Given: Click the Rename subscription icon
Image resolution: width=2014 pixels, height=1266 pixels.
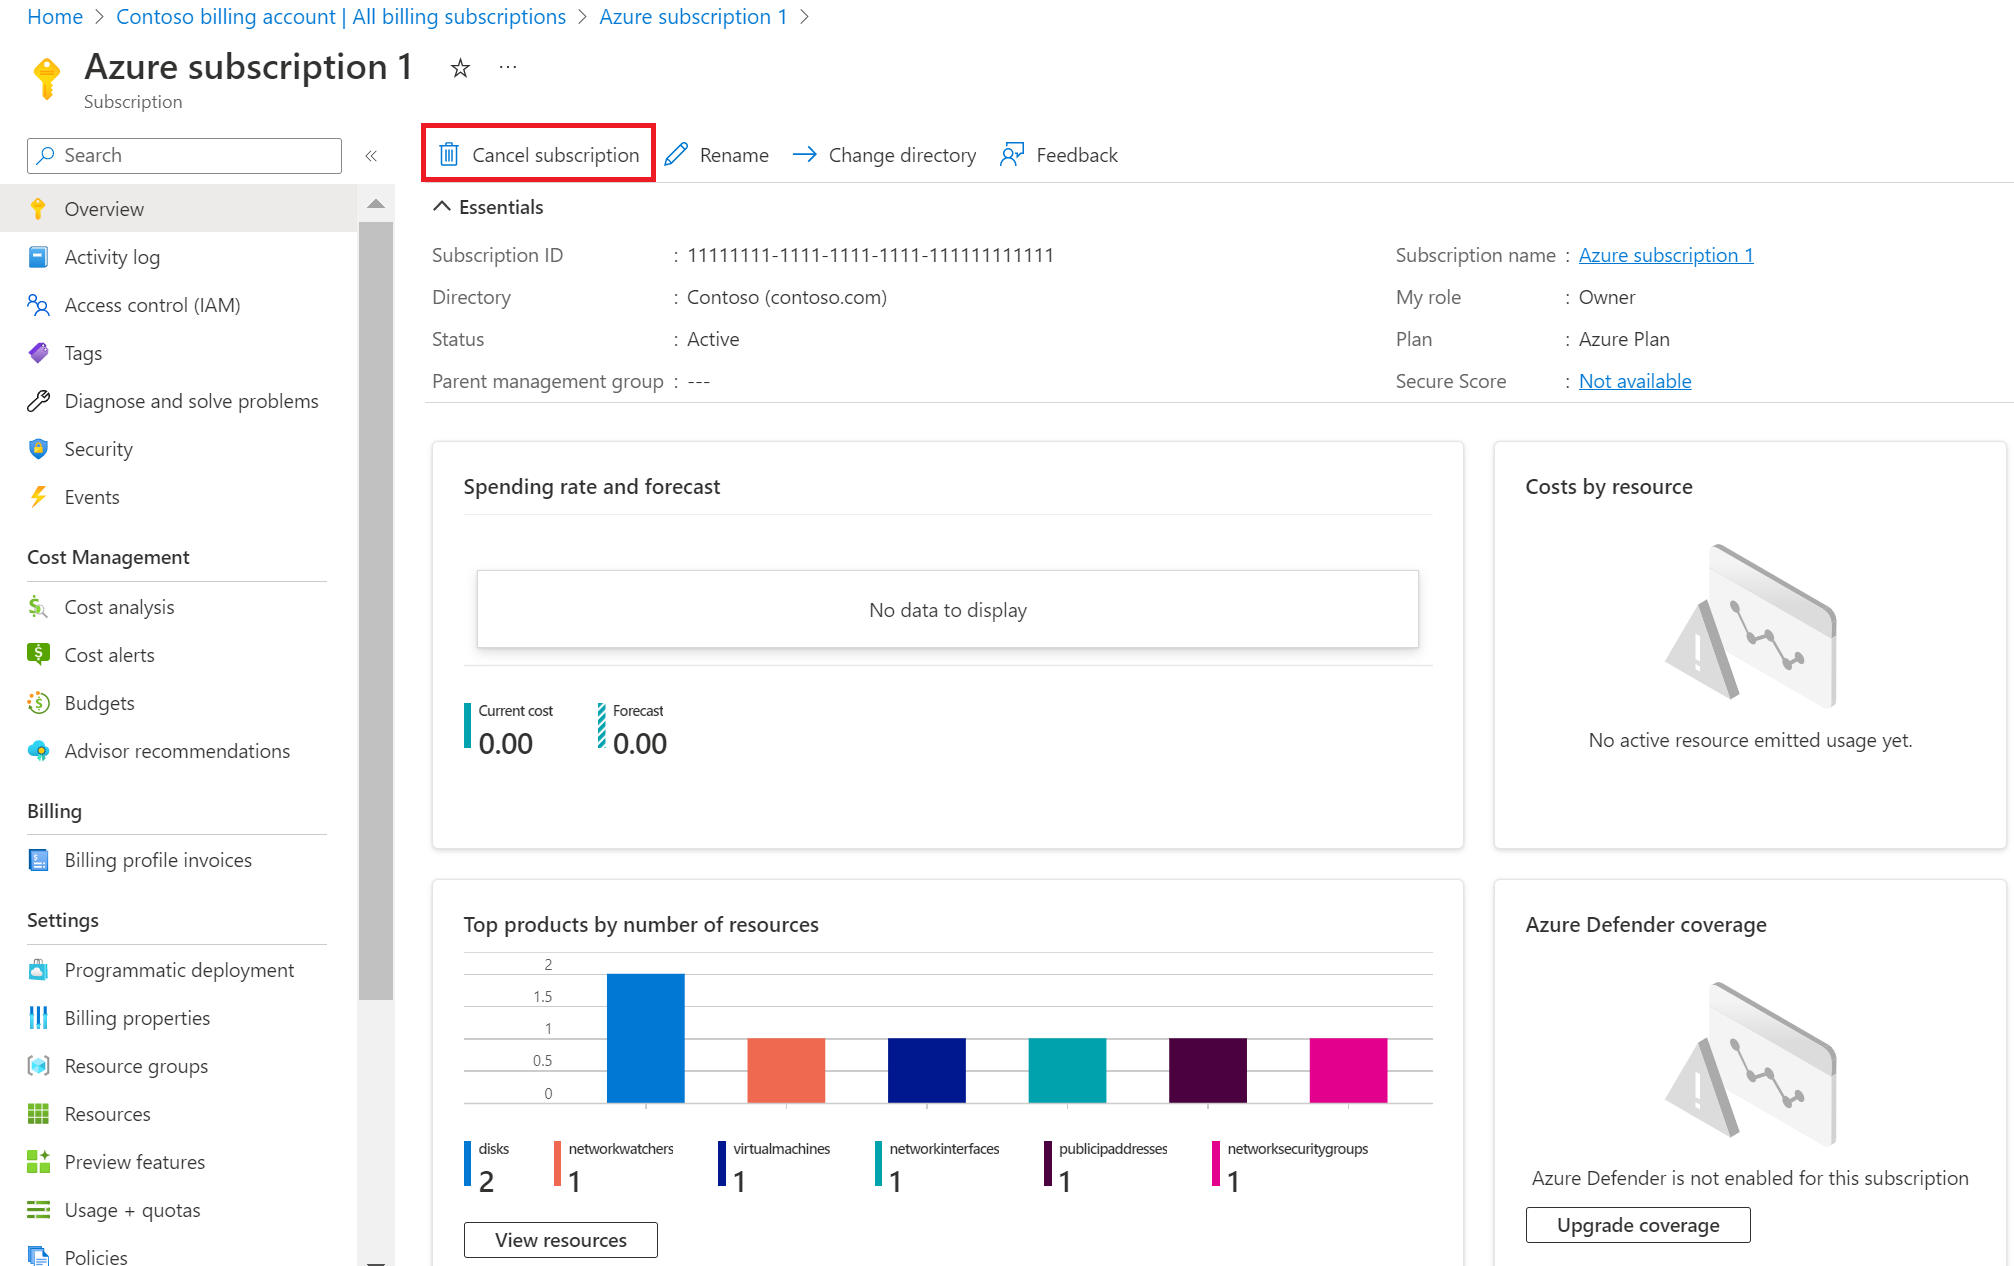Looking at the screenshot, I should tap(675, 153).
